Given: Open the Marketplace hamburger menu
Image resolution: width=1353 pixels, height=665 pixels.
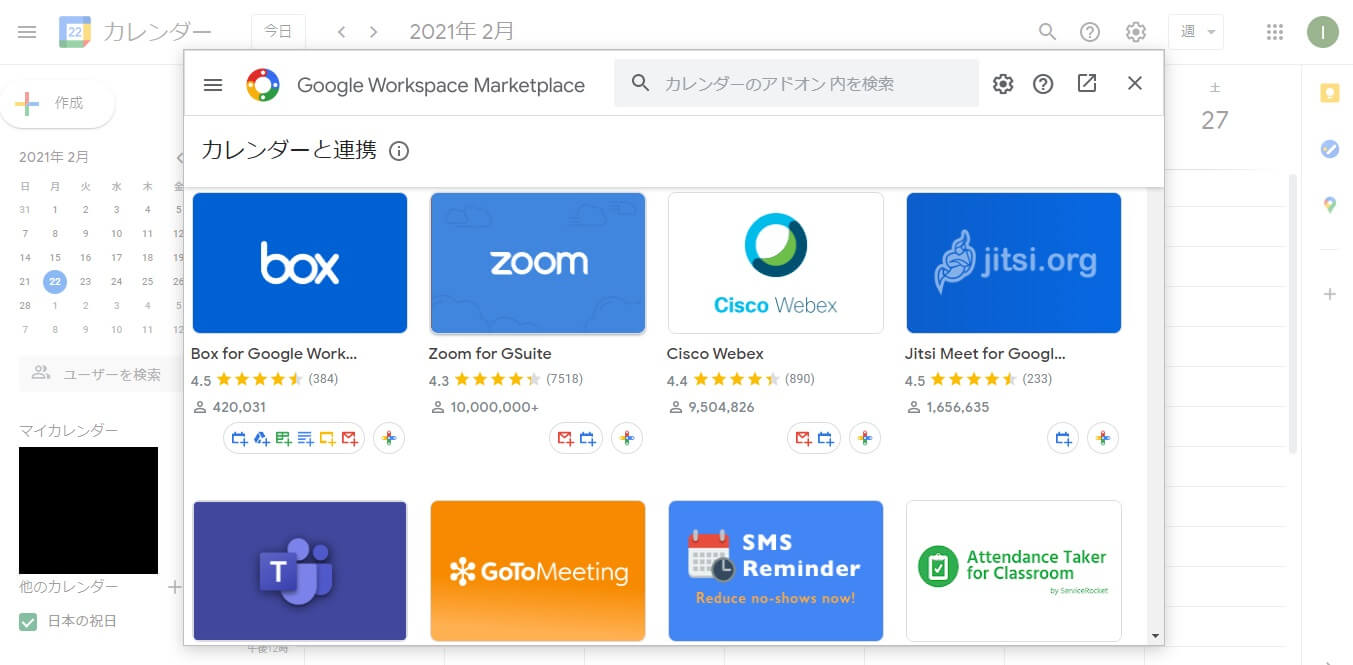Looking at the screenshot, I should pos(213,85).
